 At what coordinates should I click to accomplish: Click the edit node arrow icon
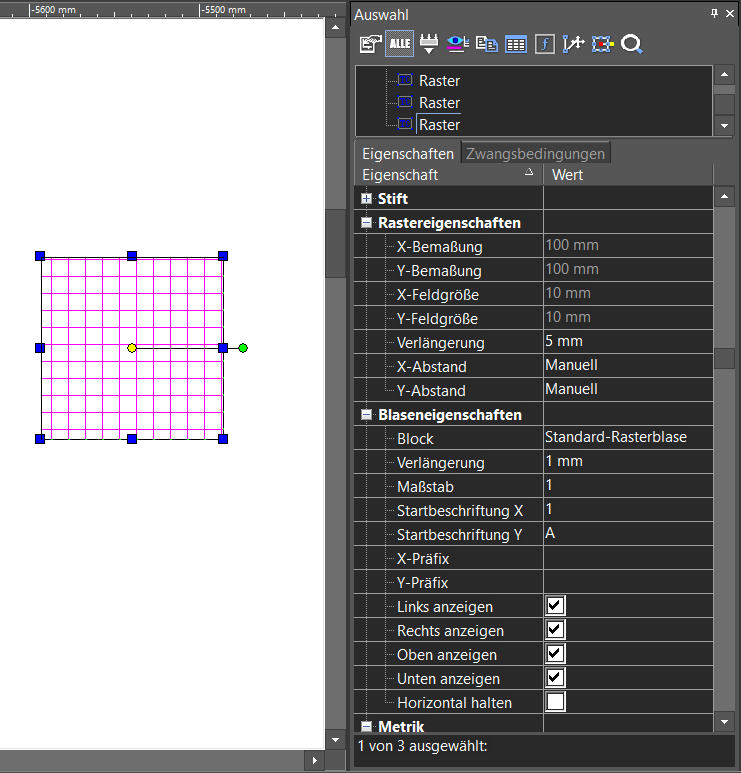tap(573, 44)
